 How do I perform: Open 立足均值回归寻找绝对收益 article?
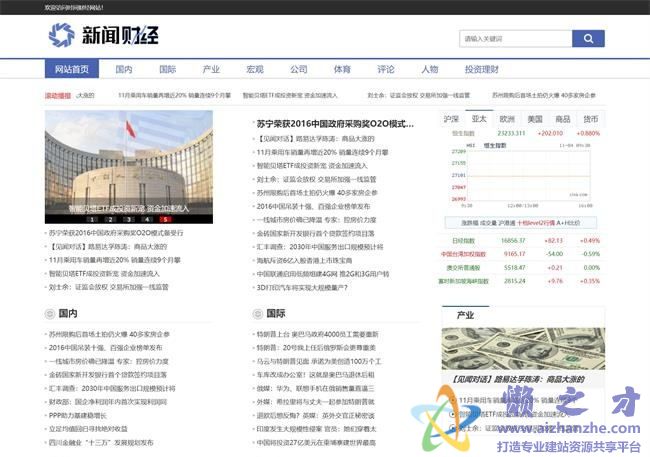tap(88, 429)
